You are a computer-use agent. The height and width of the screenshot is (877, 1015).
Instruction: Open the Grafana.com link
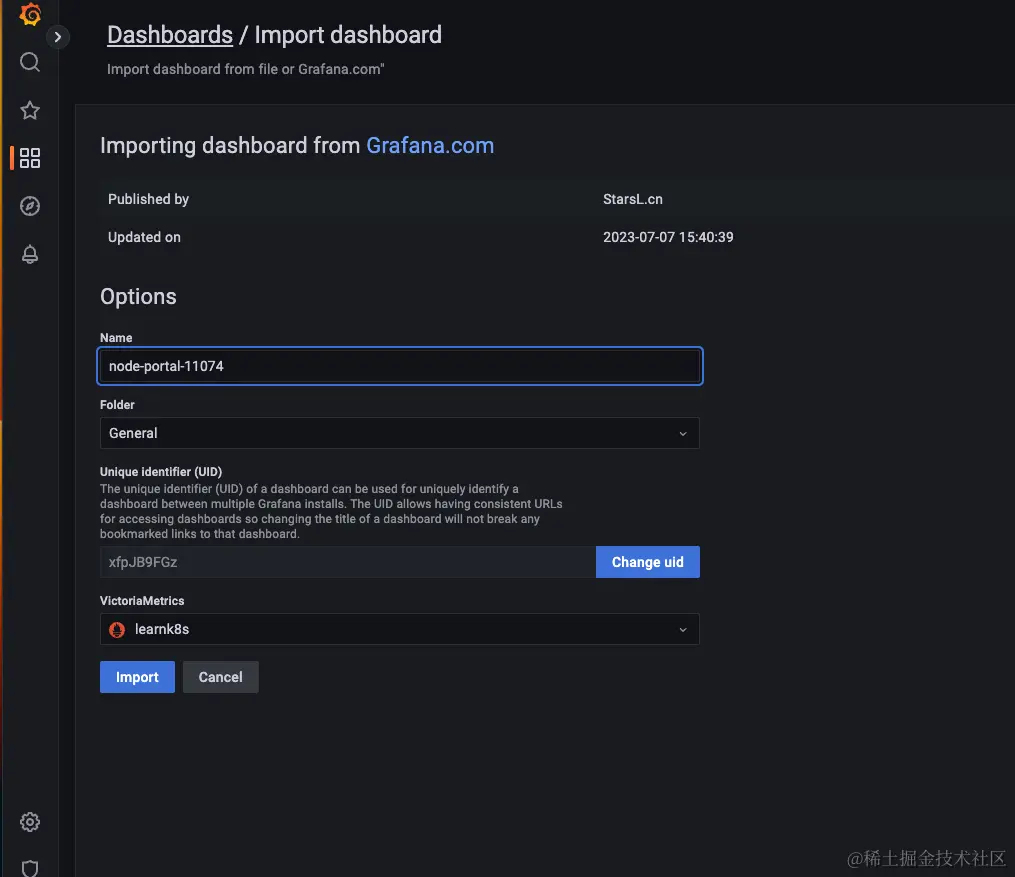click(430, 146)
